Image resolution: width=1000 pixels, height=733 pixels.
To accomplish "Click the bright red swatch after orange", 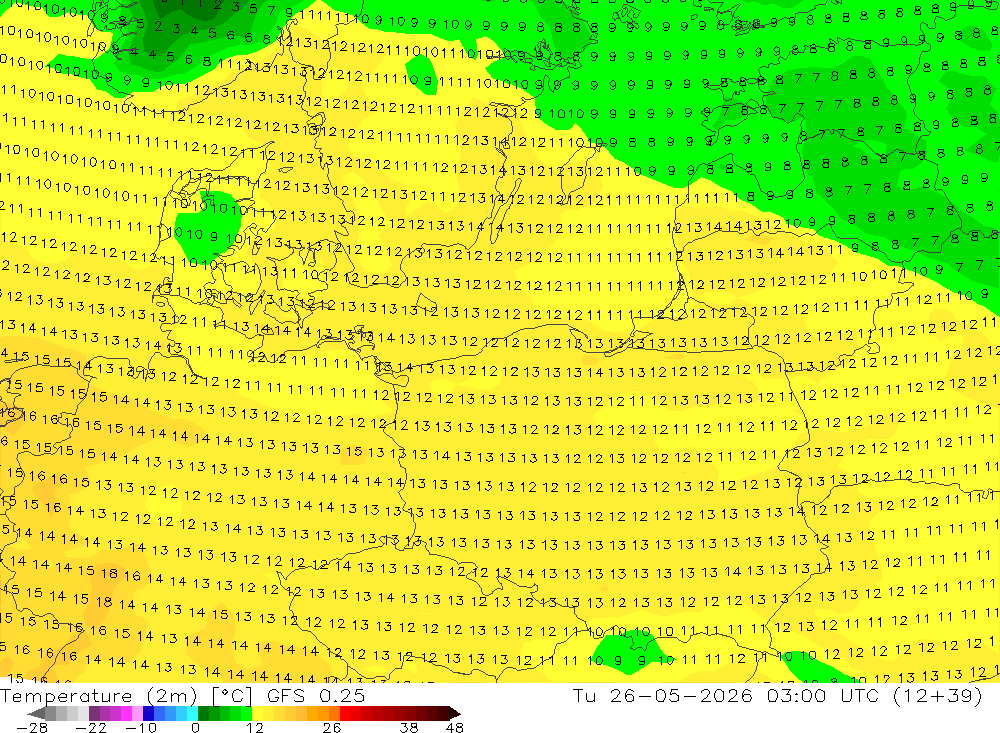I will (345, 713).
